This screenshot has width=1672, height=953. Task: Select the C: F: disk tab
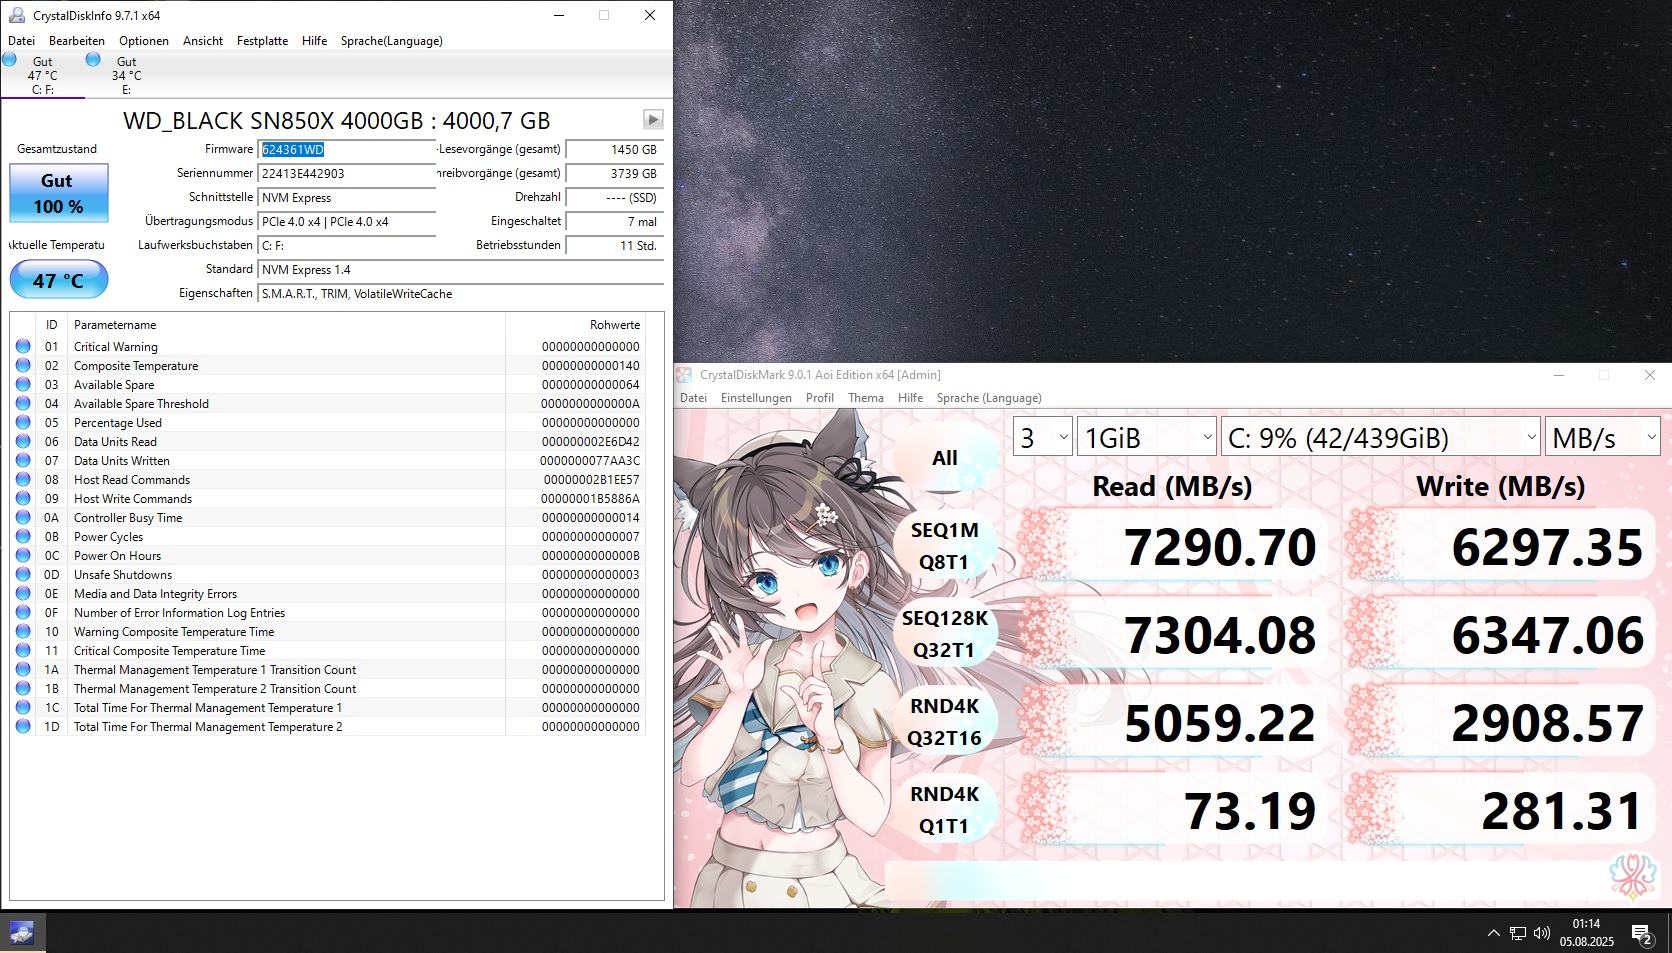[43, 75]
